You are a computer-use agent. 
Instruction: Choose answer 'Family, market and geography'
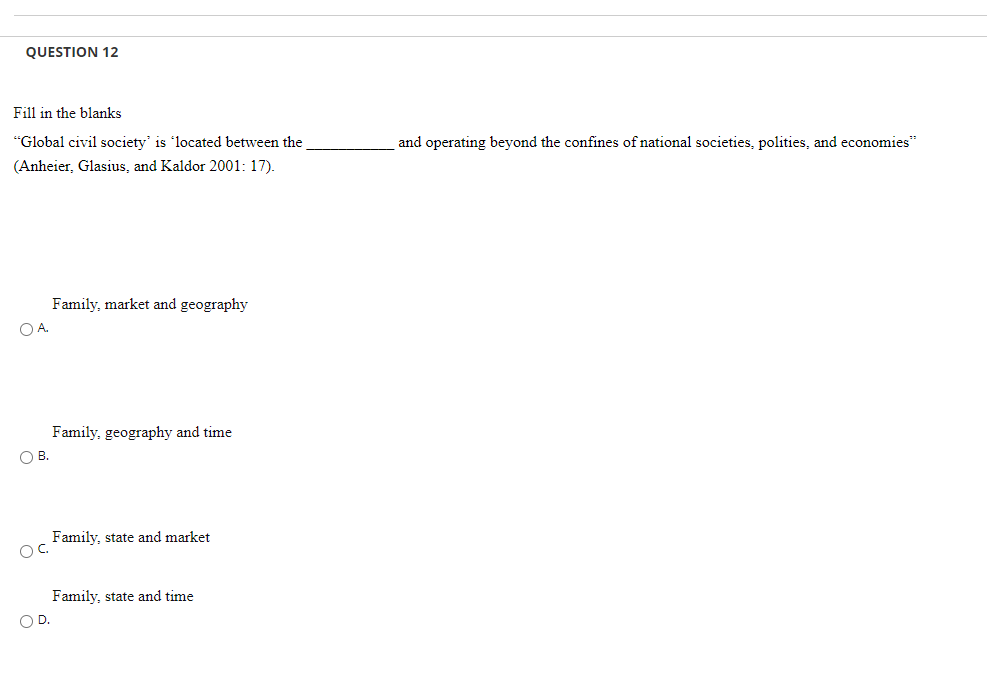150,304
